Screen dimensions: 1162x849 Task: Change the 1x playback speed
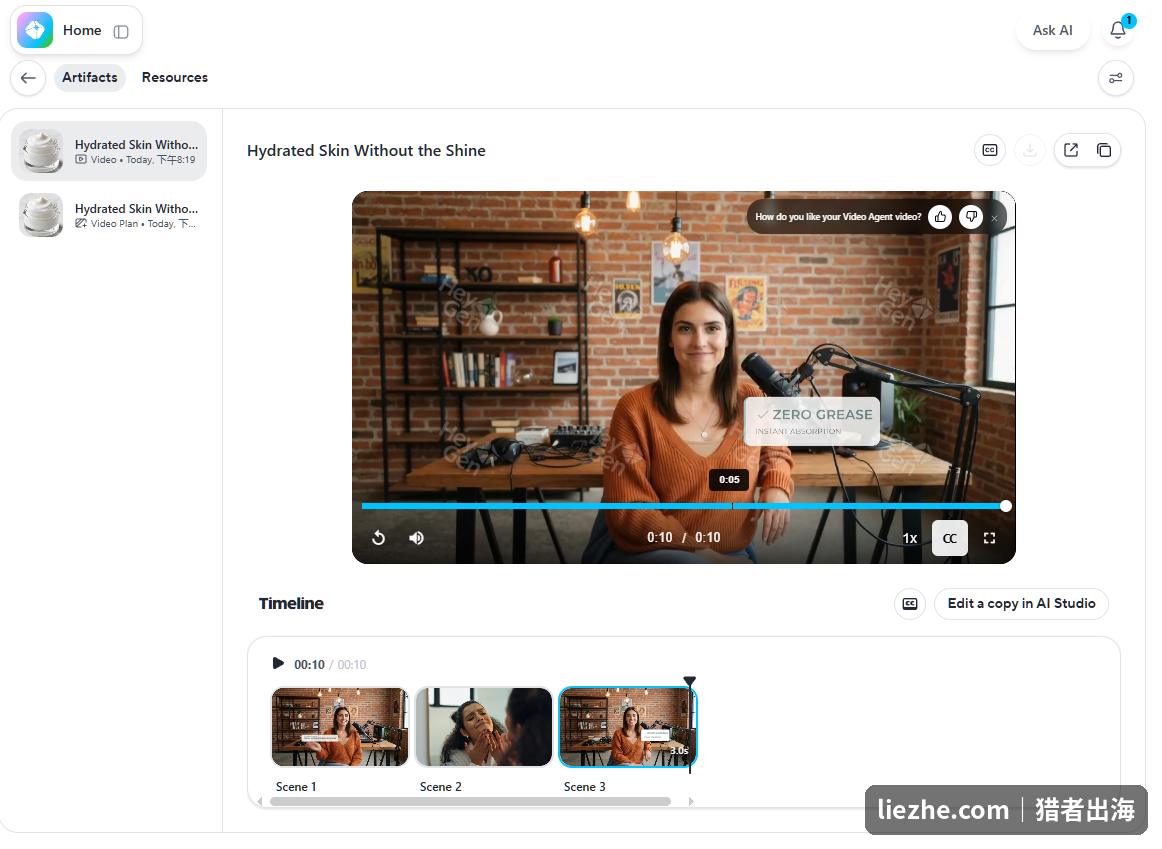909,539
